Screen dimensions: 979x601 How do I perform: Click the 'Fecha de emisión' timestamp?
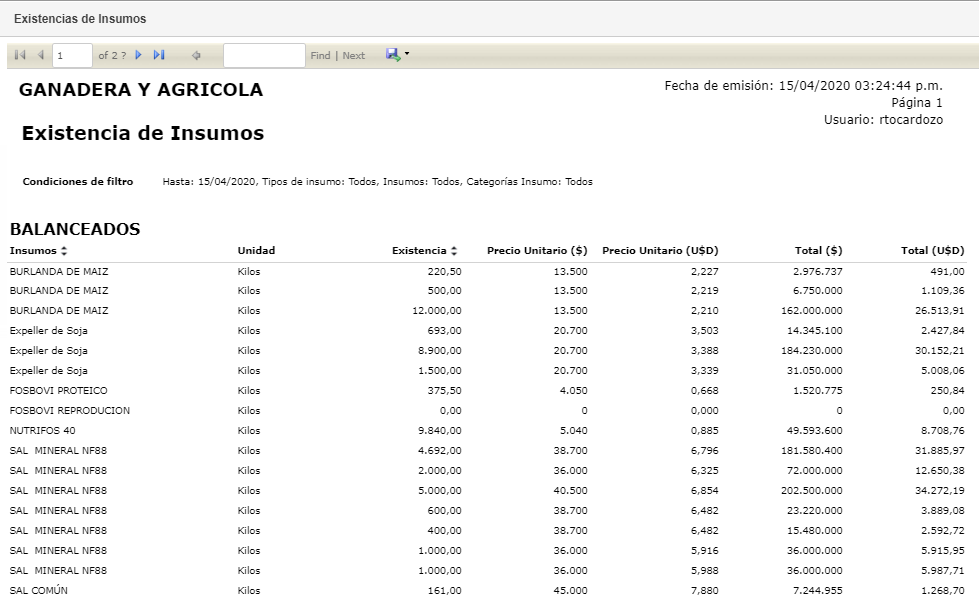[804, 86]
